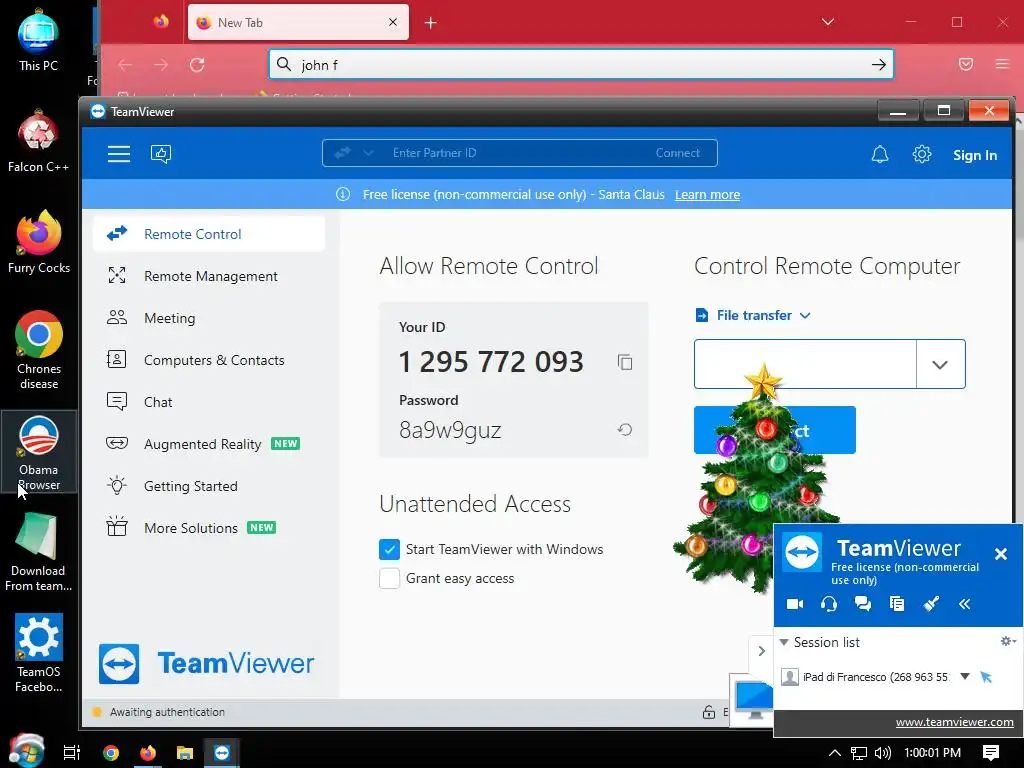The height and width of the screenshot is (768, 1024).
Task: Open Remote Management section
Action: click(x=209, y=276)
